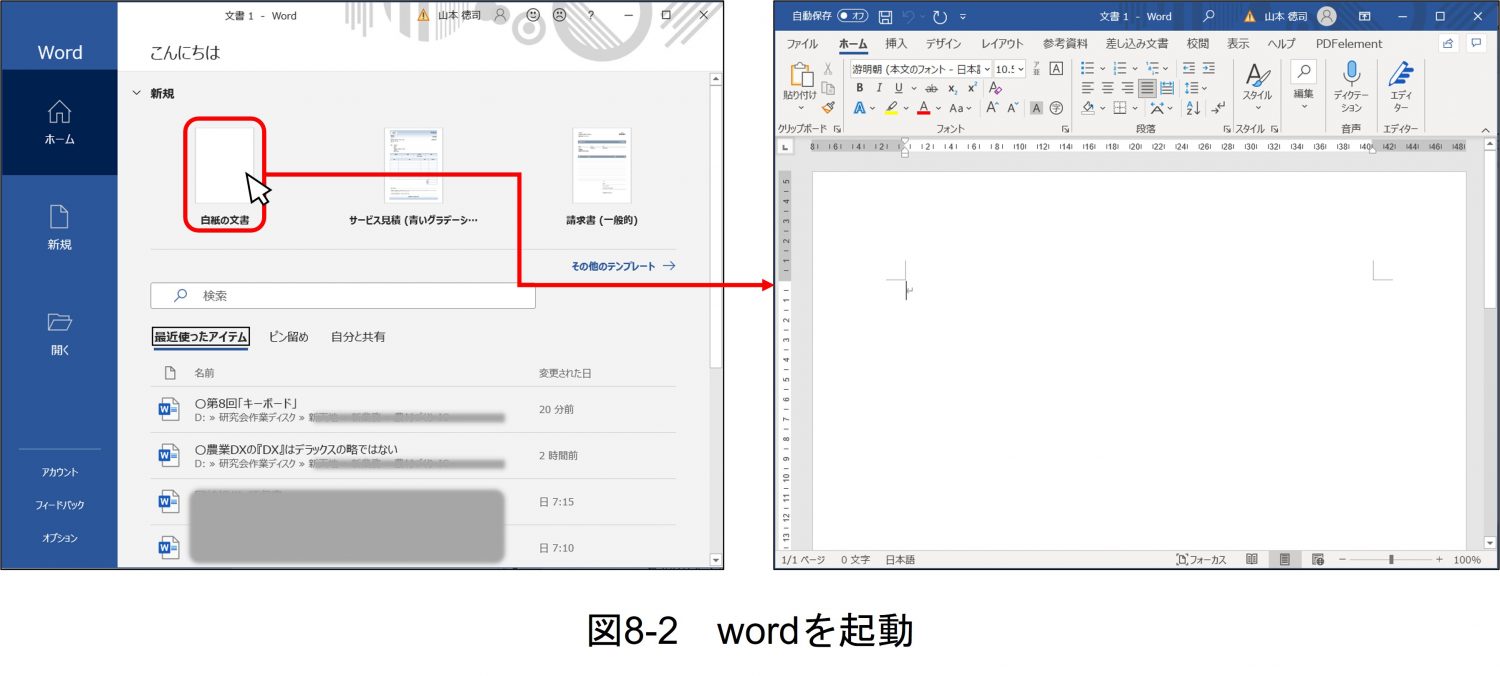Open the Borders dropdown arrow

(x=1134, y=108)
